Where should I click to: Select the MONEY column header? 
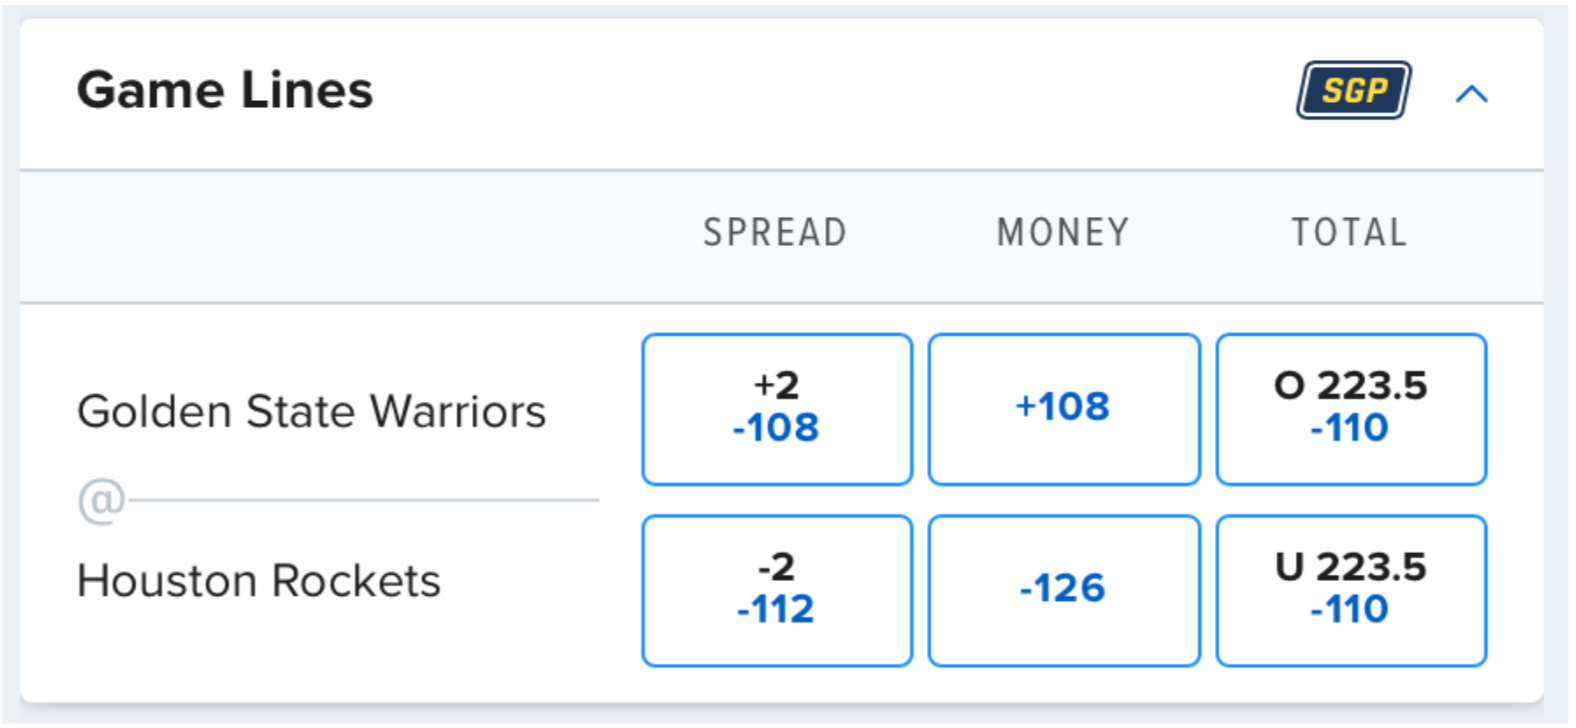coord(1063,233)
